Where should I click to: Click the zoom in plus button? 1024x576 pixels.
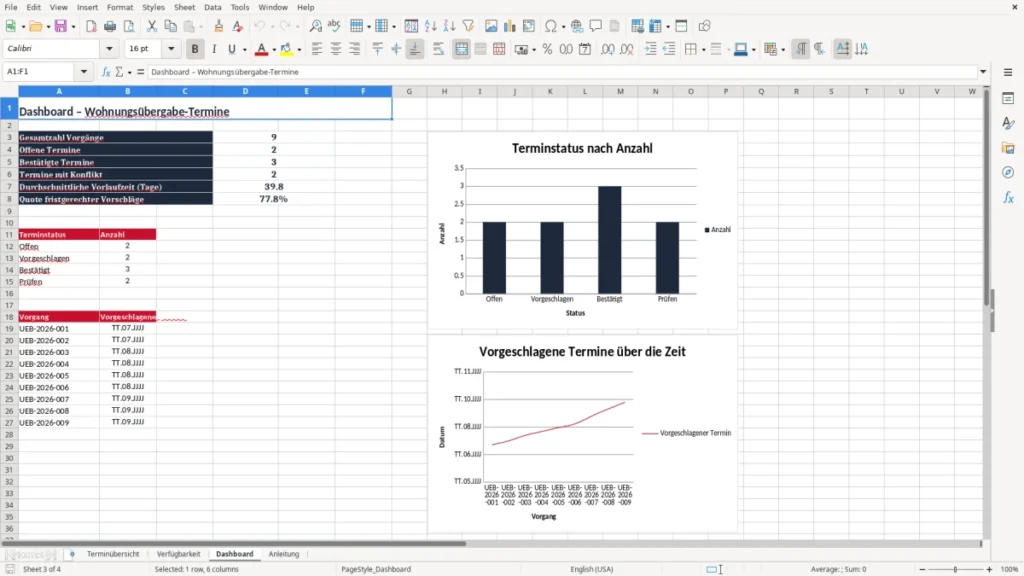[989, 569]
